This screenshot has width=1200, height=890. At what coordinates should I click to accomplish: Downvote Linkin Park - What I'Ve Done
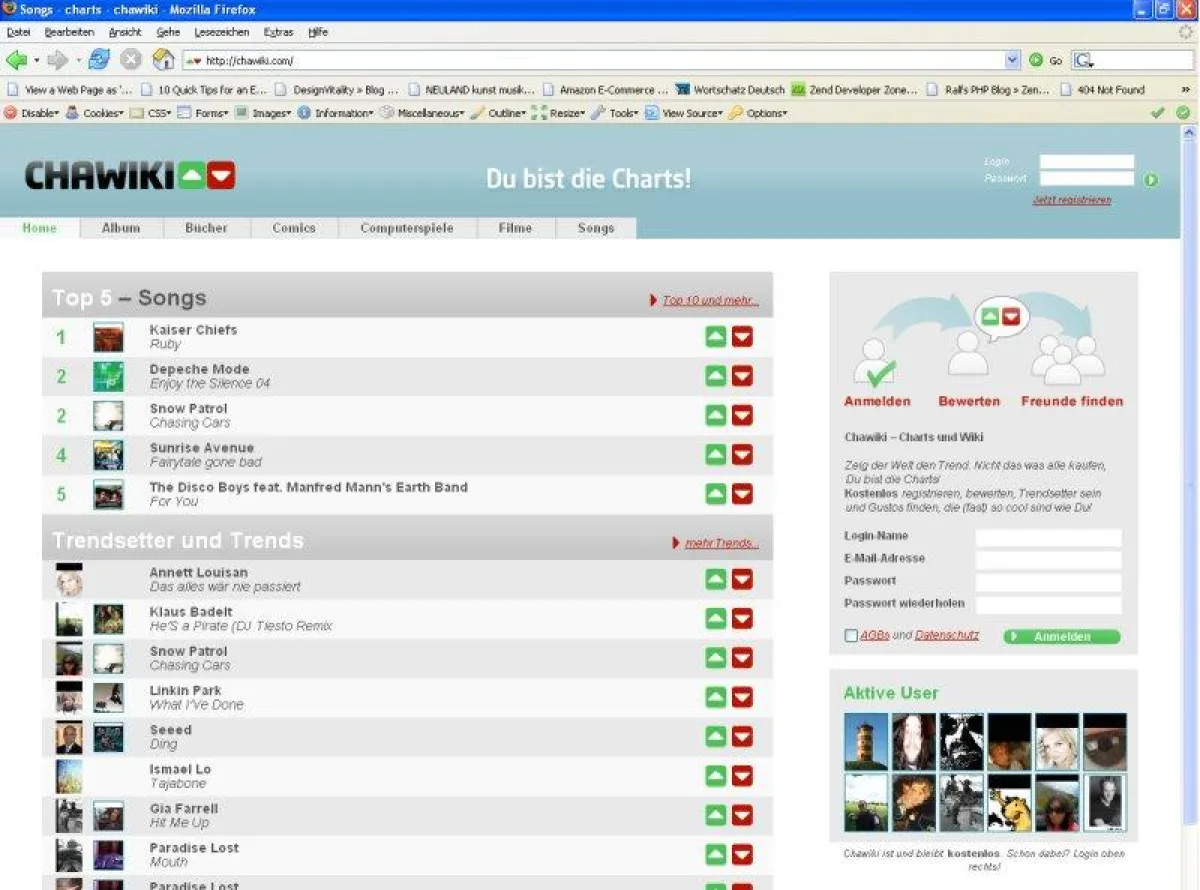point(742,697)
